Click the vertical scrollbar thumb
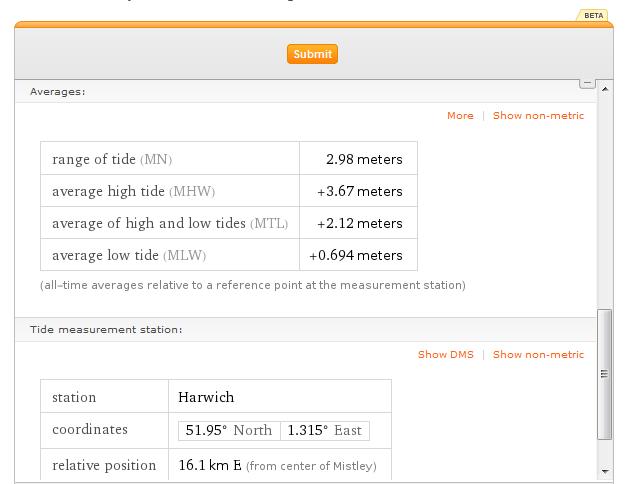The image size is (628, 484). (x=604, y=374)
